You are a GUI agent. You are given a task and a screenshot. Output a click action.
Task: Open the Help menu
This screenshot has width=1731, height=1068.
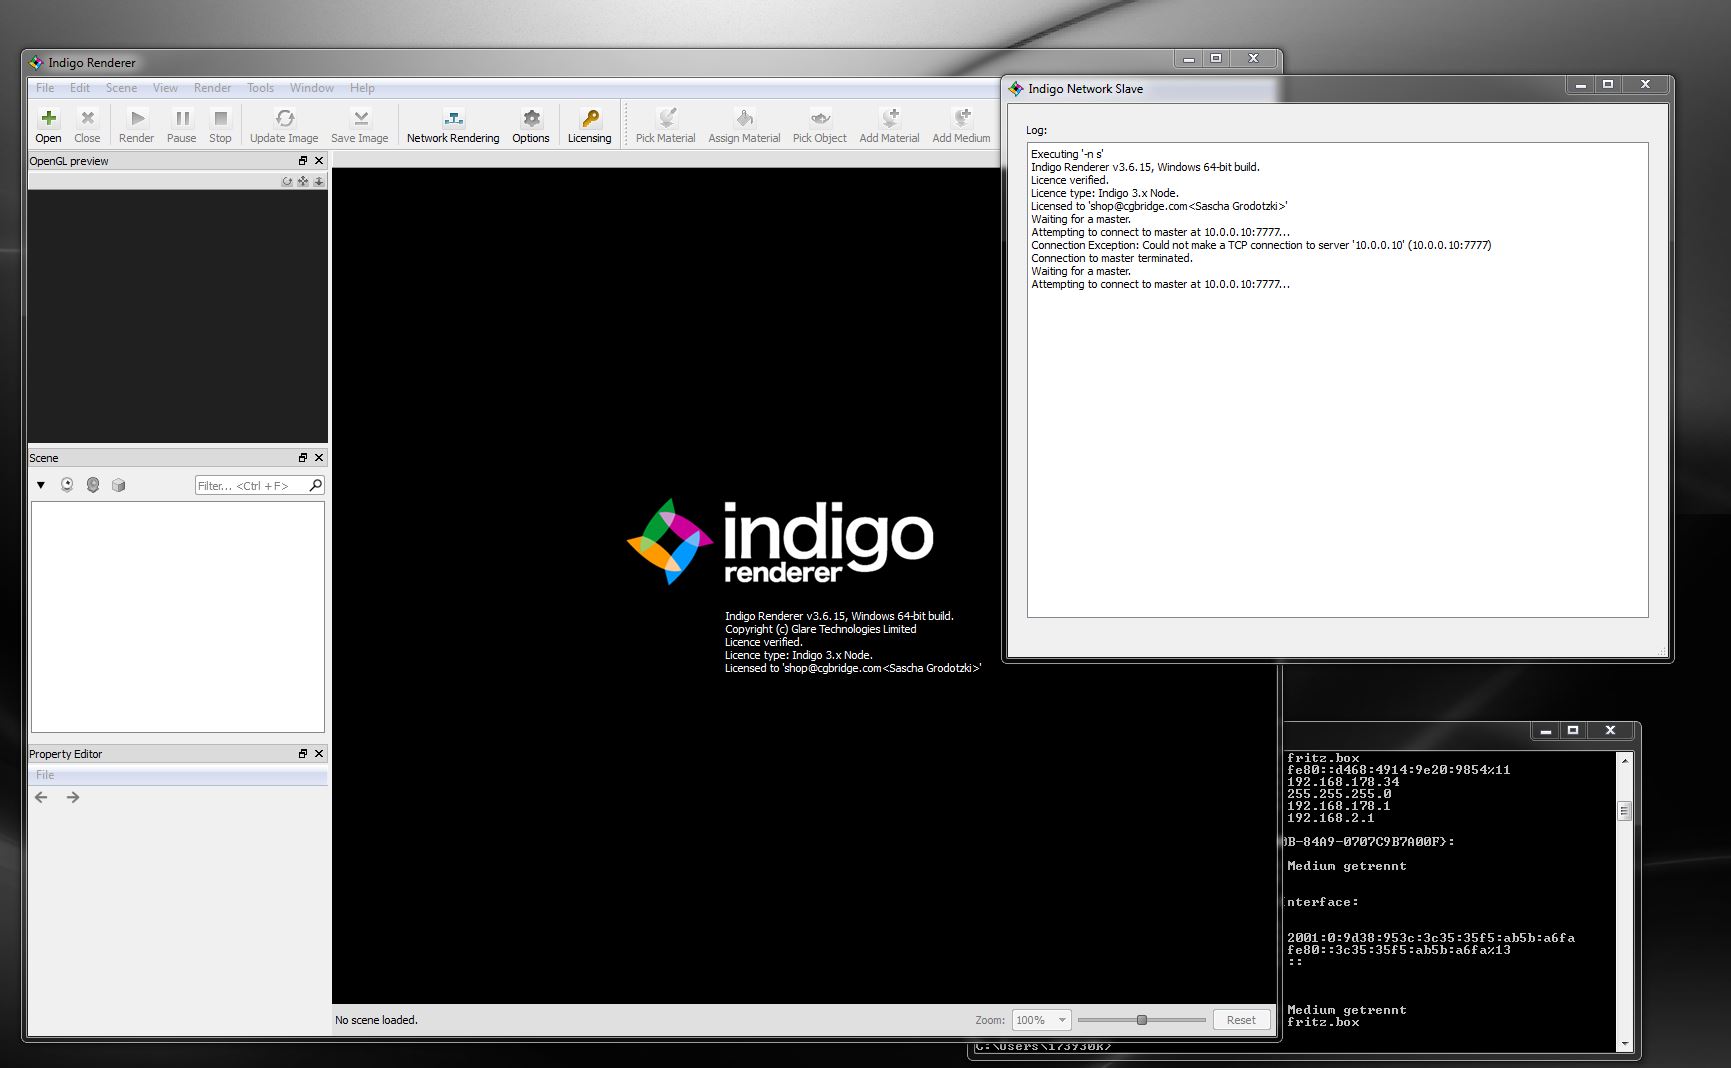click(362, 88)
